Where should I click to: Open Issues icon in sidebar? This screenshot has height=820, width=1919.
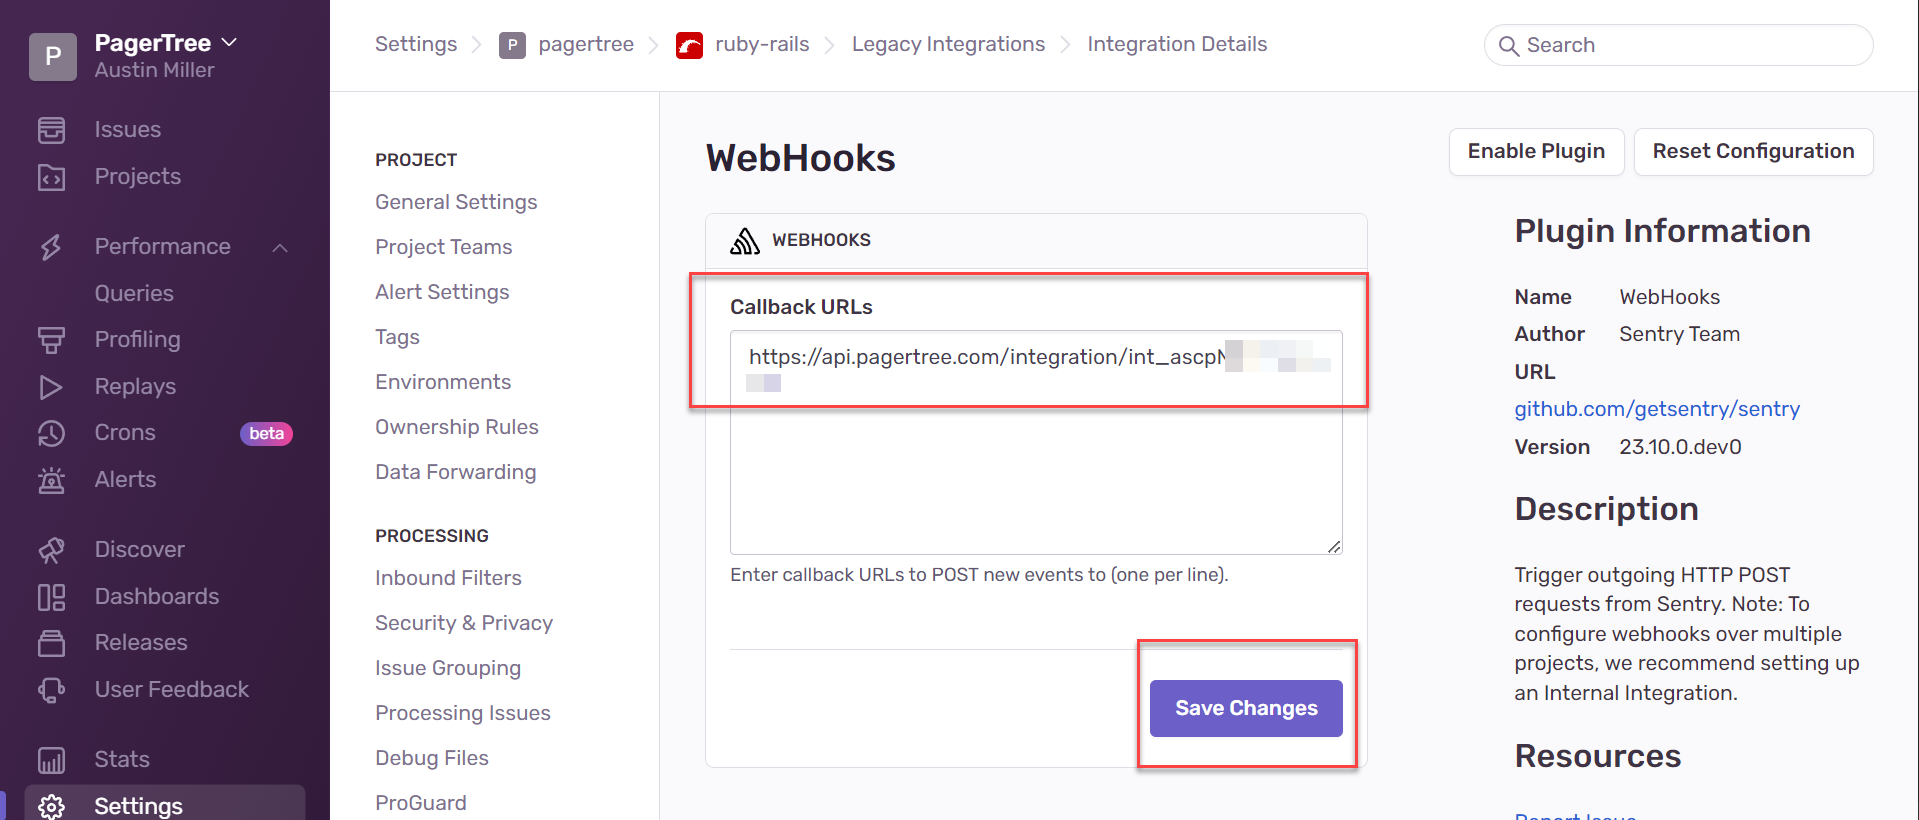(x=51, y=130)
